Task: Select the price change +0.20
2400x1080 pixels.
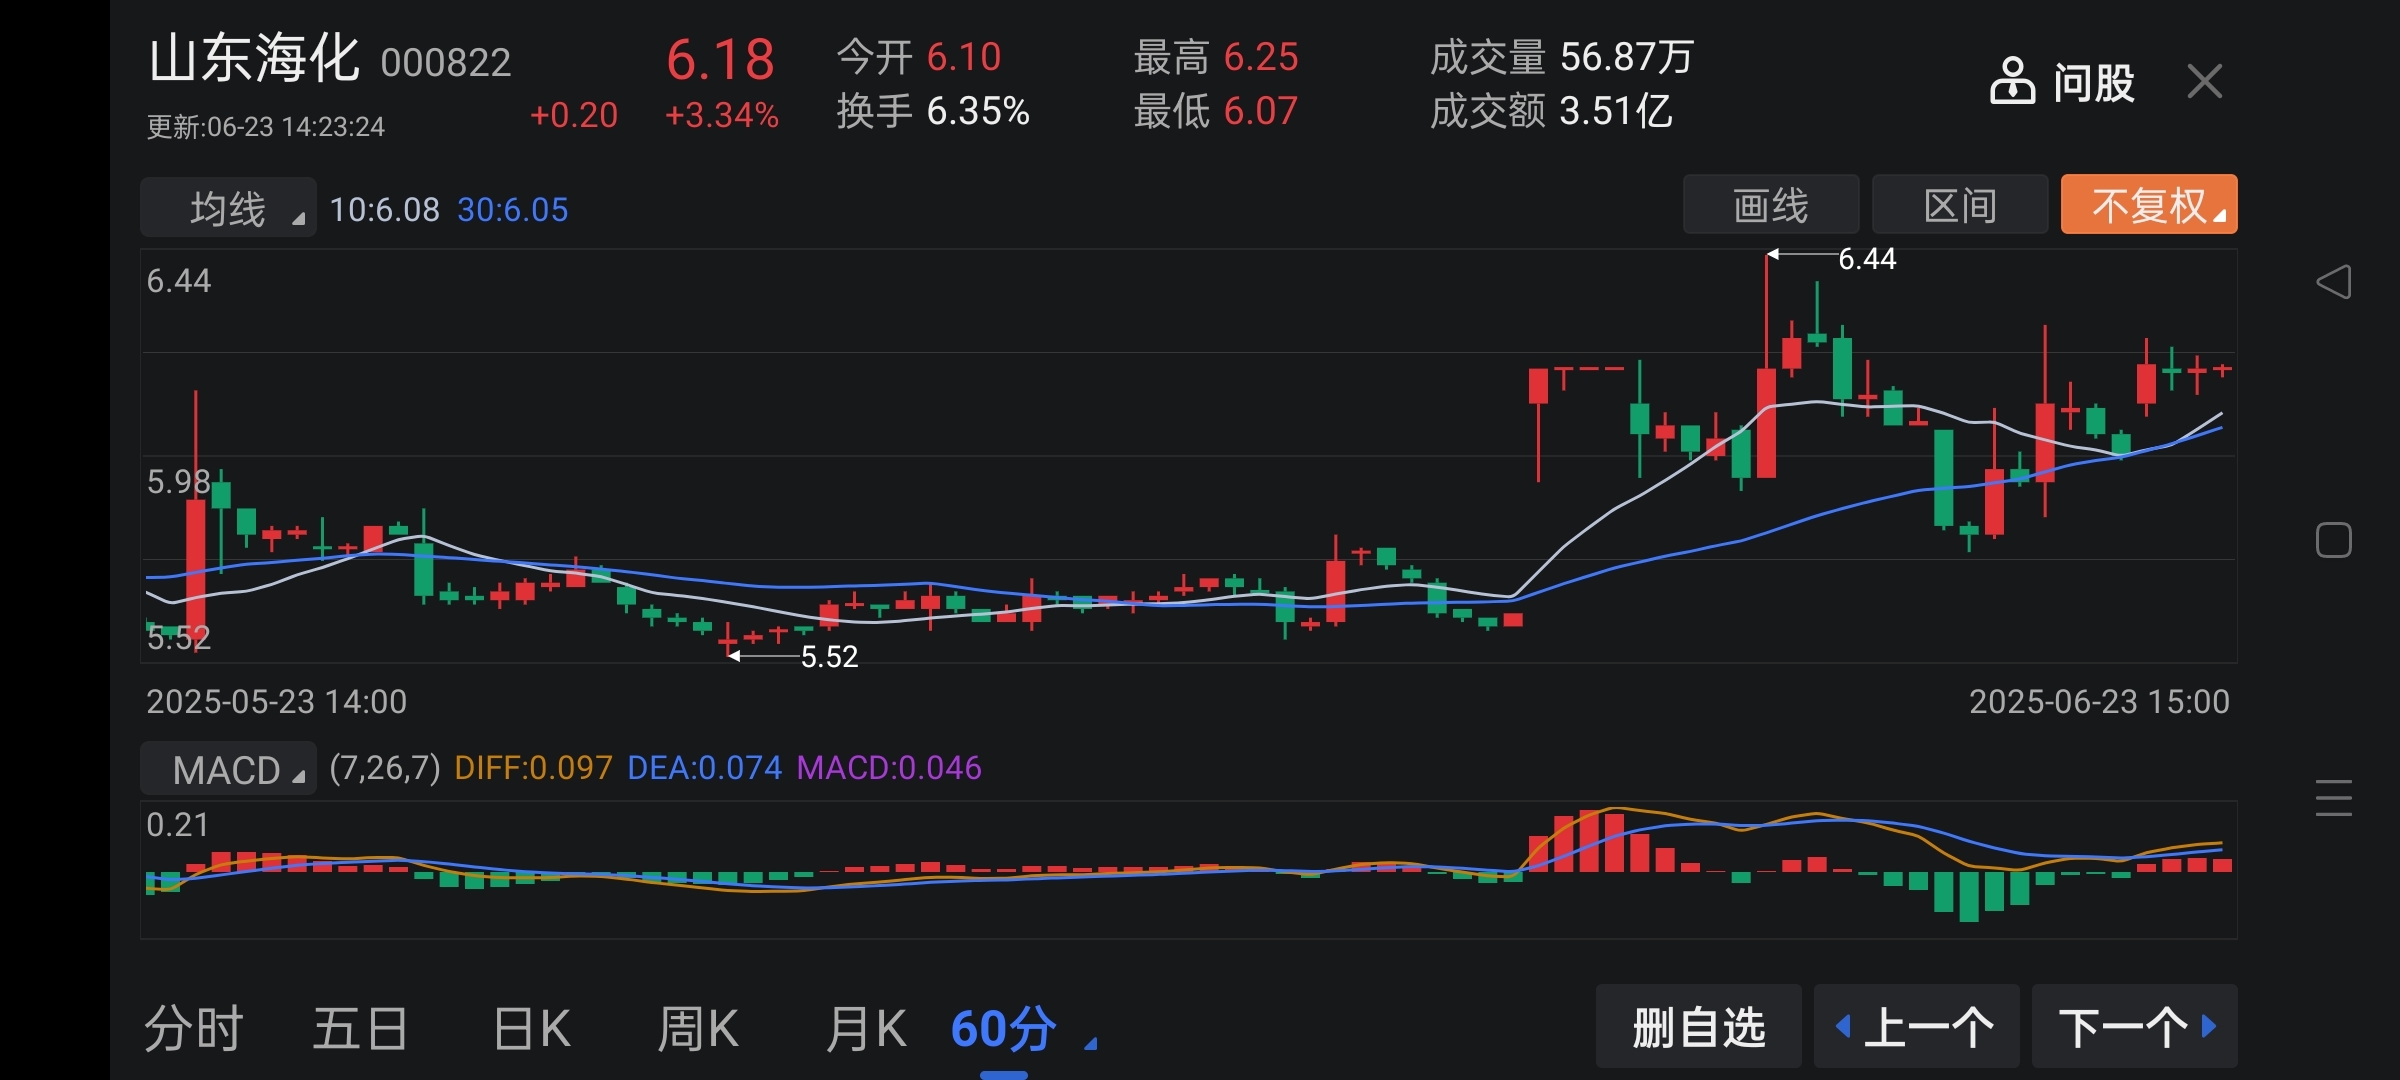Action: tap(574, 115)
